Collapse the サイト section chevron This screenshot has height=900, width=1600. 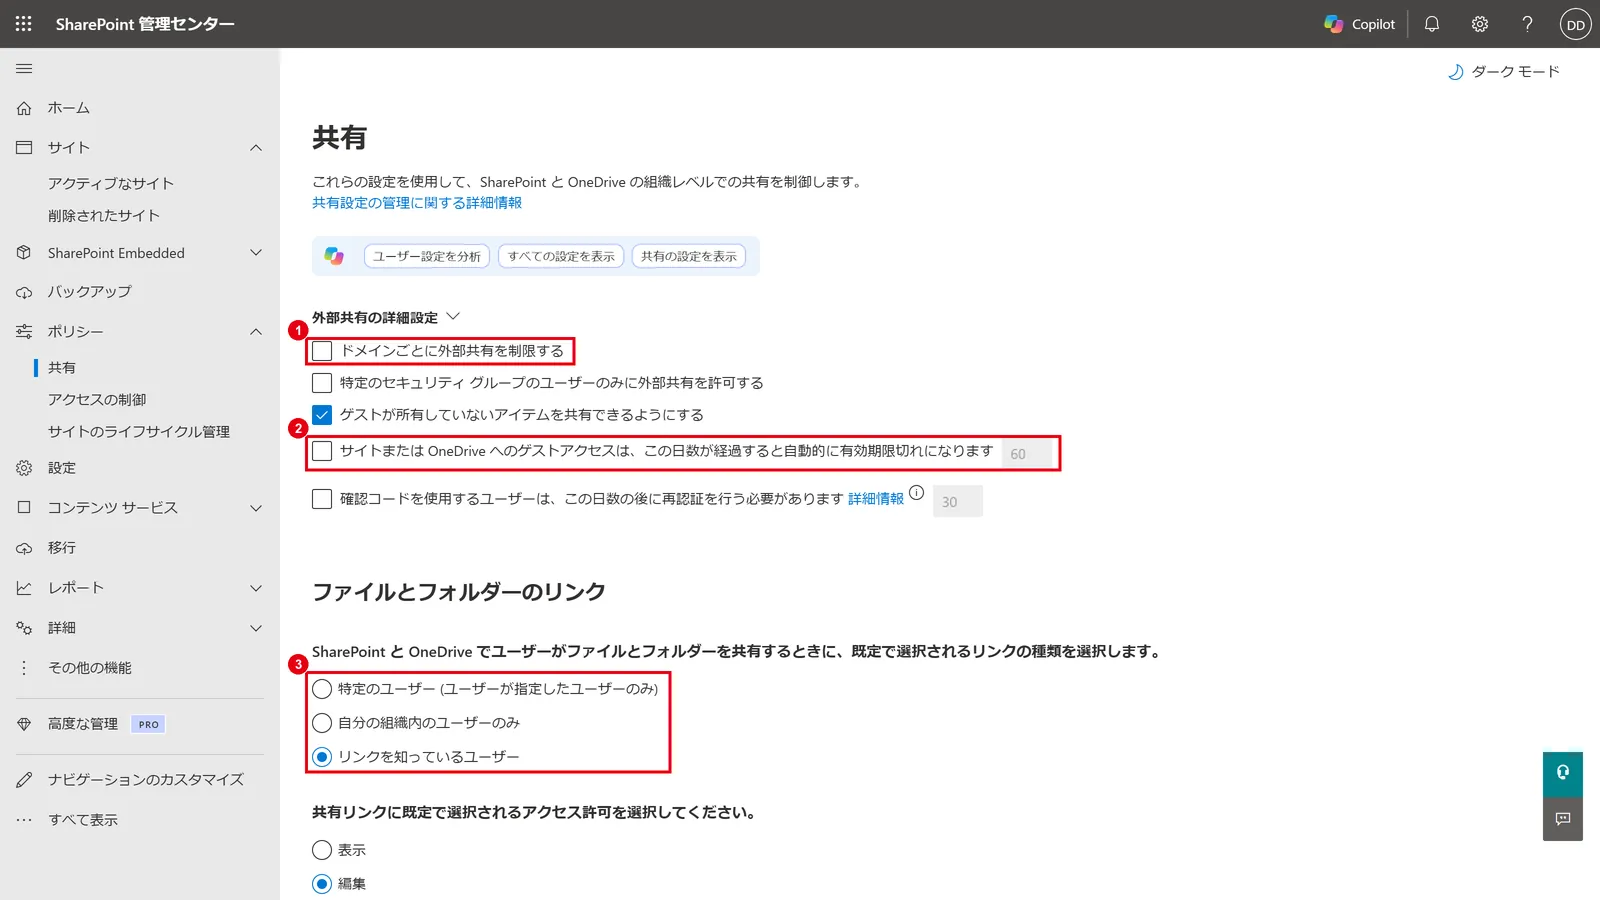click(x=256, y=148)
